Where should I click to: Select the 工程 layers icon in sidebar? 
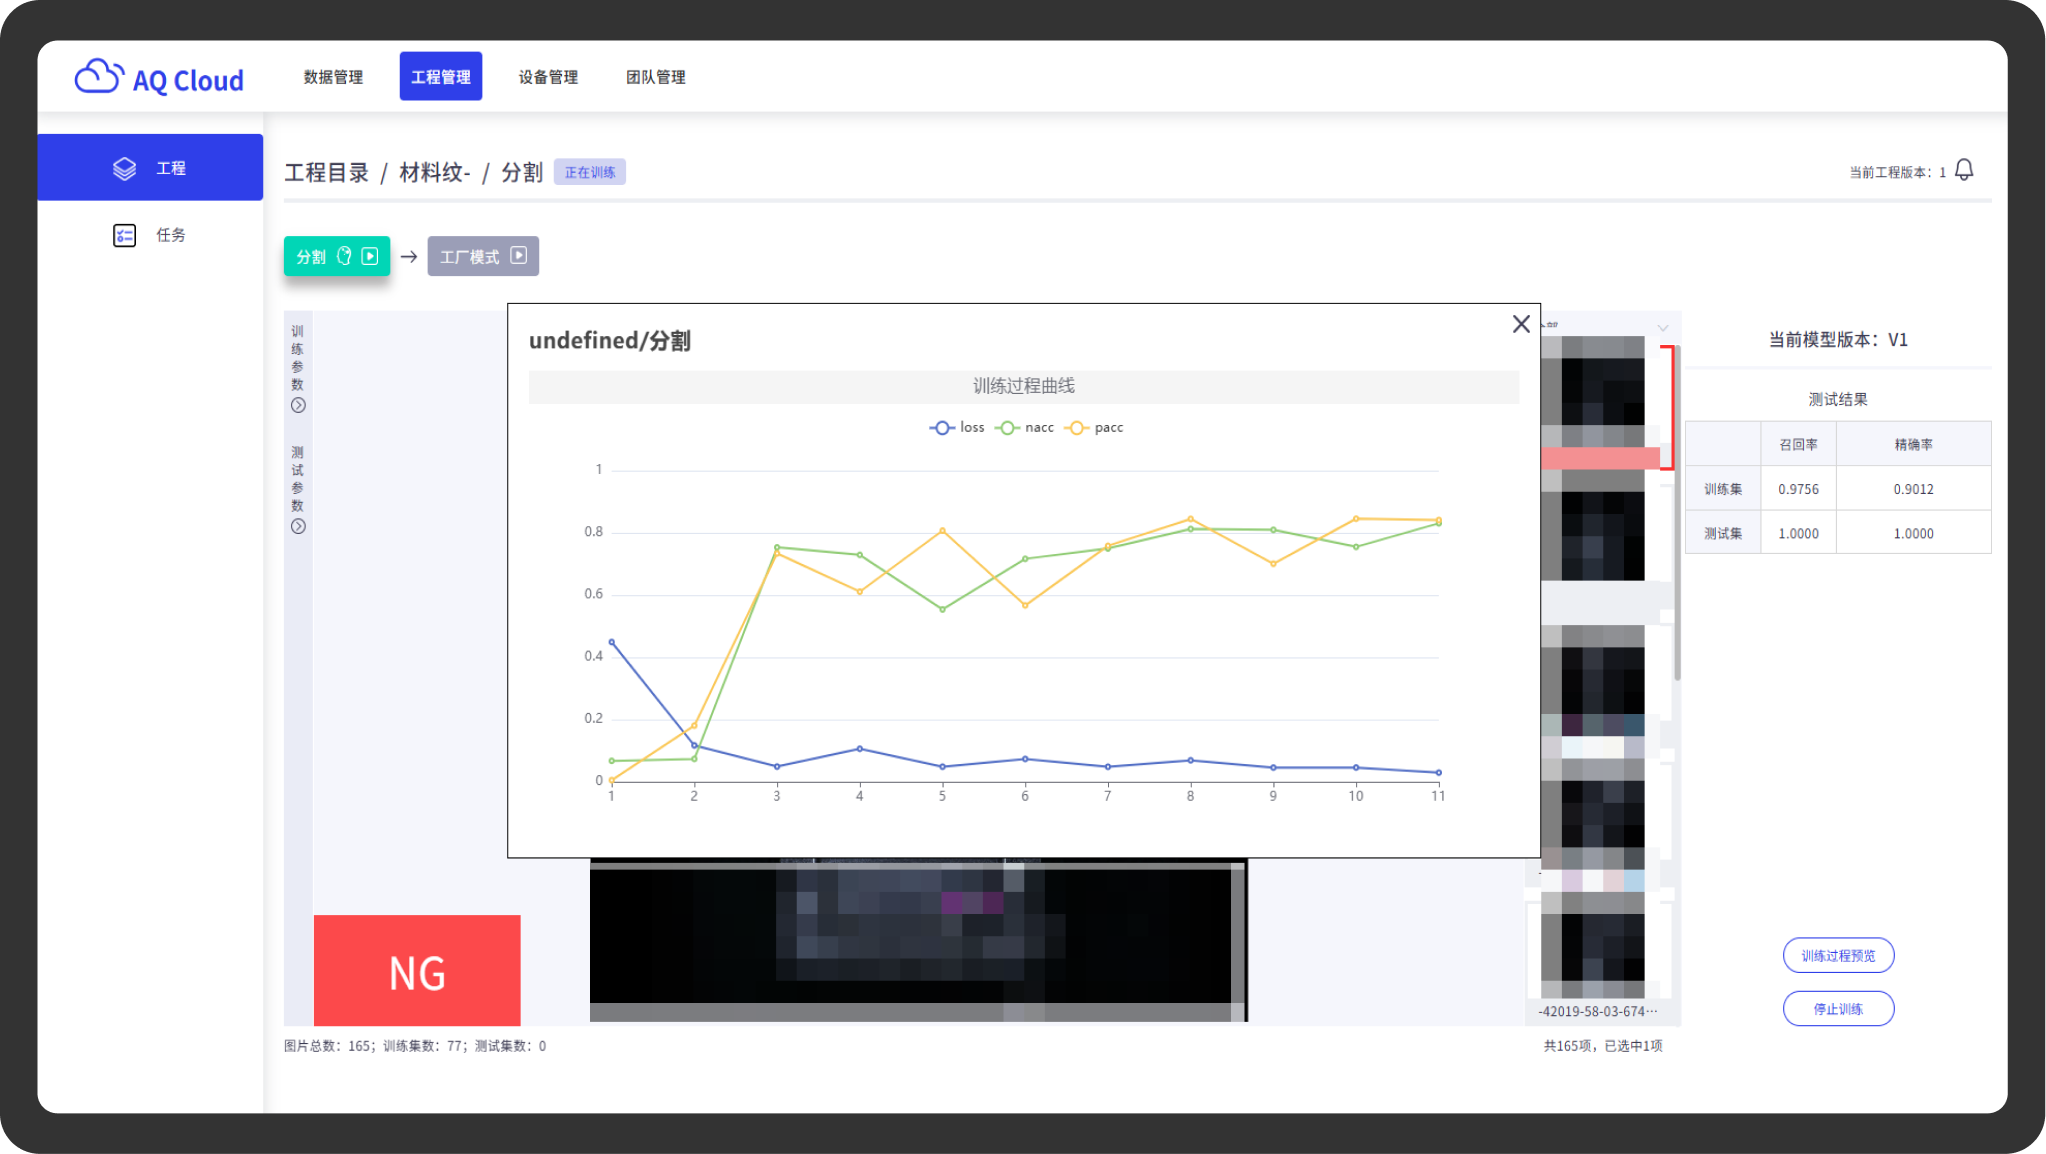pyautogui.click(x=124, y=168)
